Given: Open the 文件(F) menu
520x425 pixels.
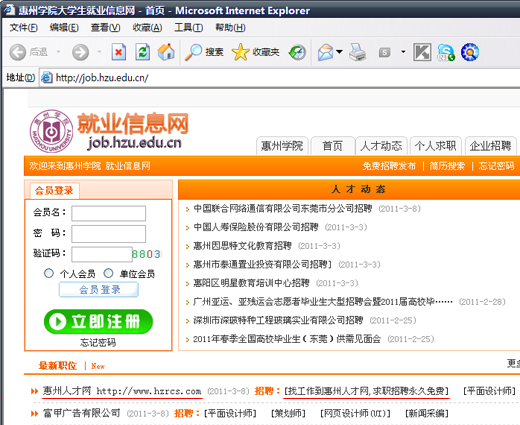Looking at the screenshot, I should [x=24, y=27].
